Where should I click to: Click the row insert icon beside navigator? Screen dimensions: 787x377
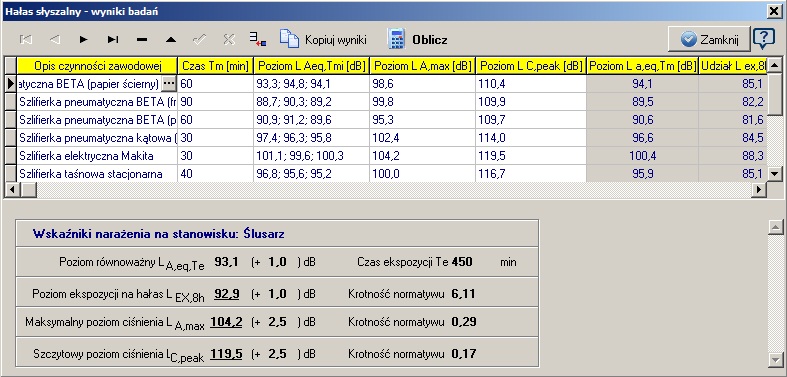tap(258, 40)
